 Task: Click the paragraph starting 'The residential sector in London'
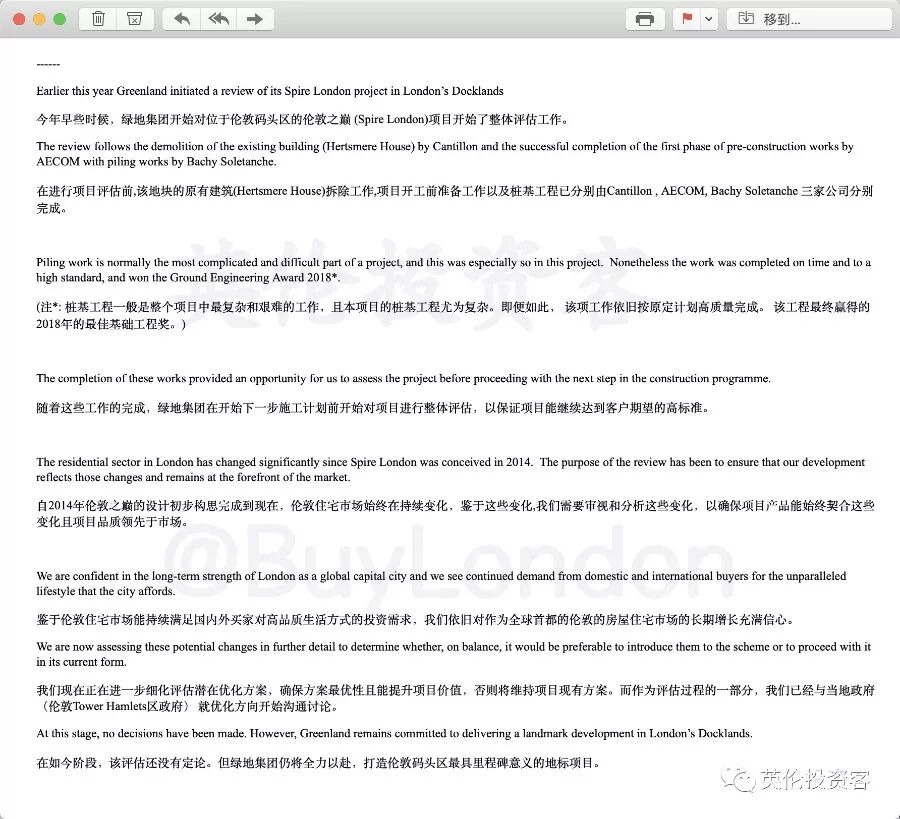pyautogui.click(x=451, y=469)
